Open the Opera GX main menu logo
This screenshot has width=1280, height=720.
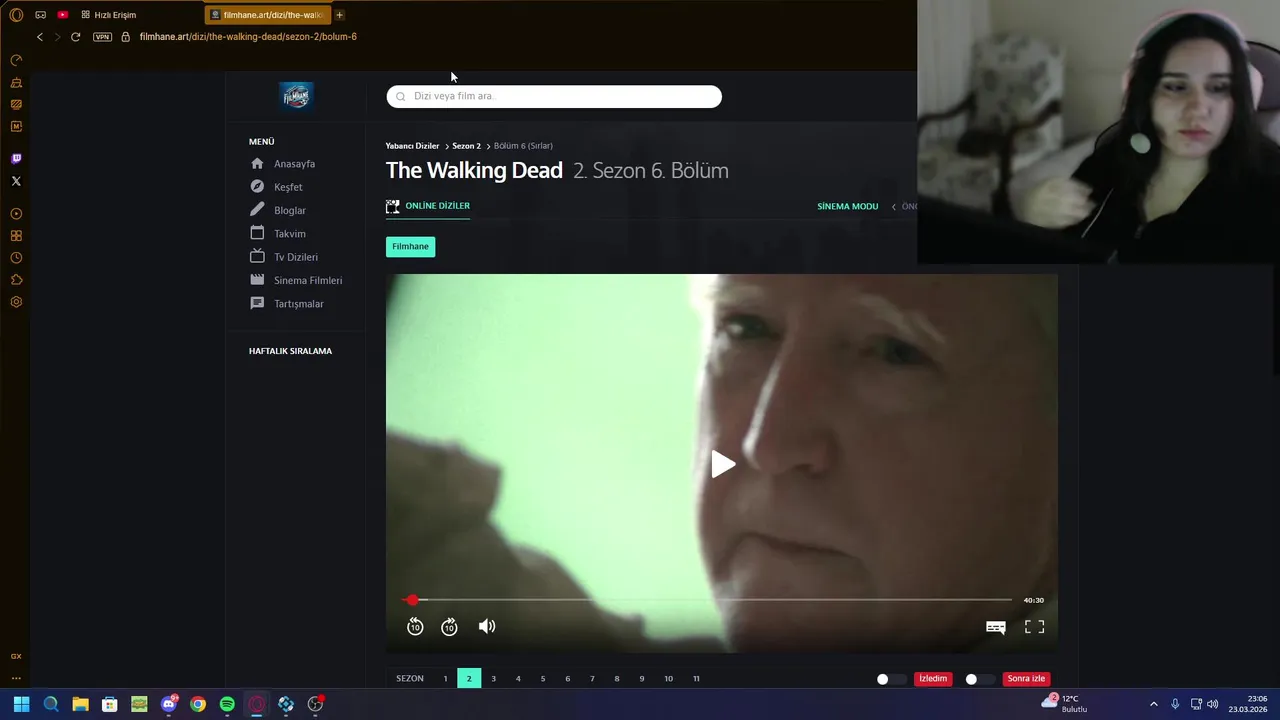pos(16,15)
